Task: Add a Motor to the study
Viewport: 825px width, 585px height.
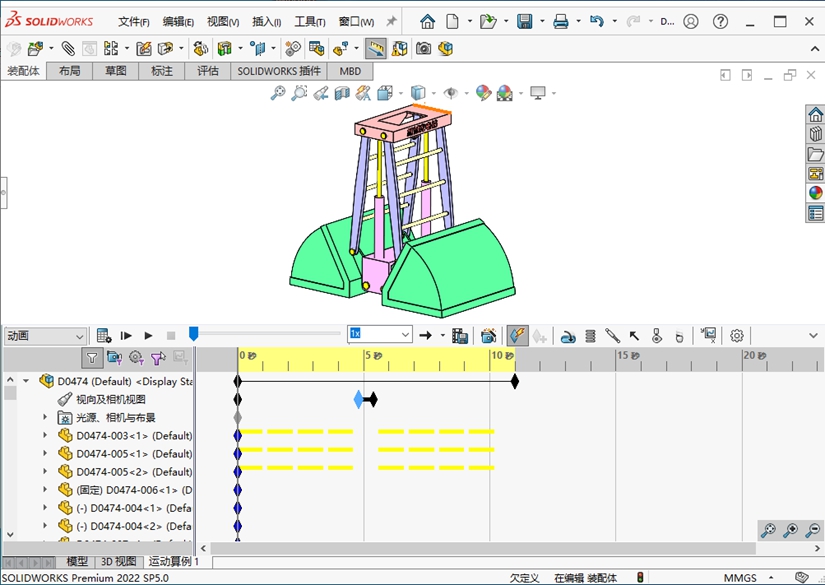Action: pyautogui.click(x=567, y=336)
